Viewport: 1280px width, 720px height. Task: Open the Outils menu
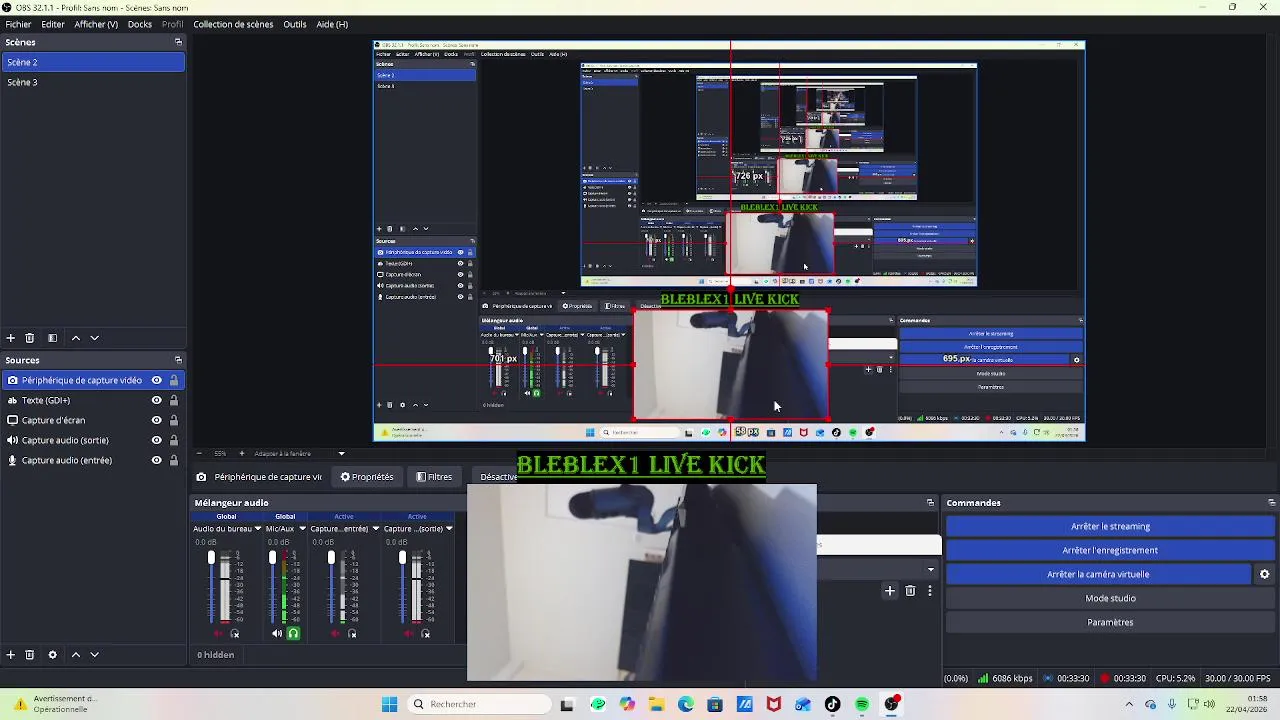(x=295, y=24)
